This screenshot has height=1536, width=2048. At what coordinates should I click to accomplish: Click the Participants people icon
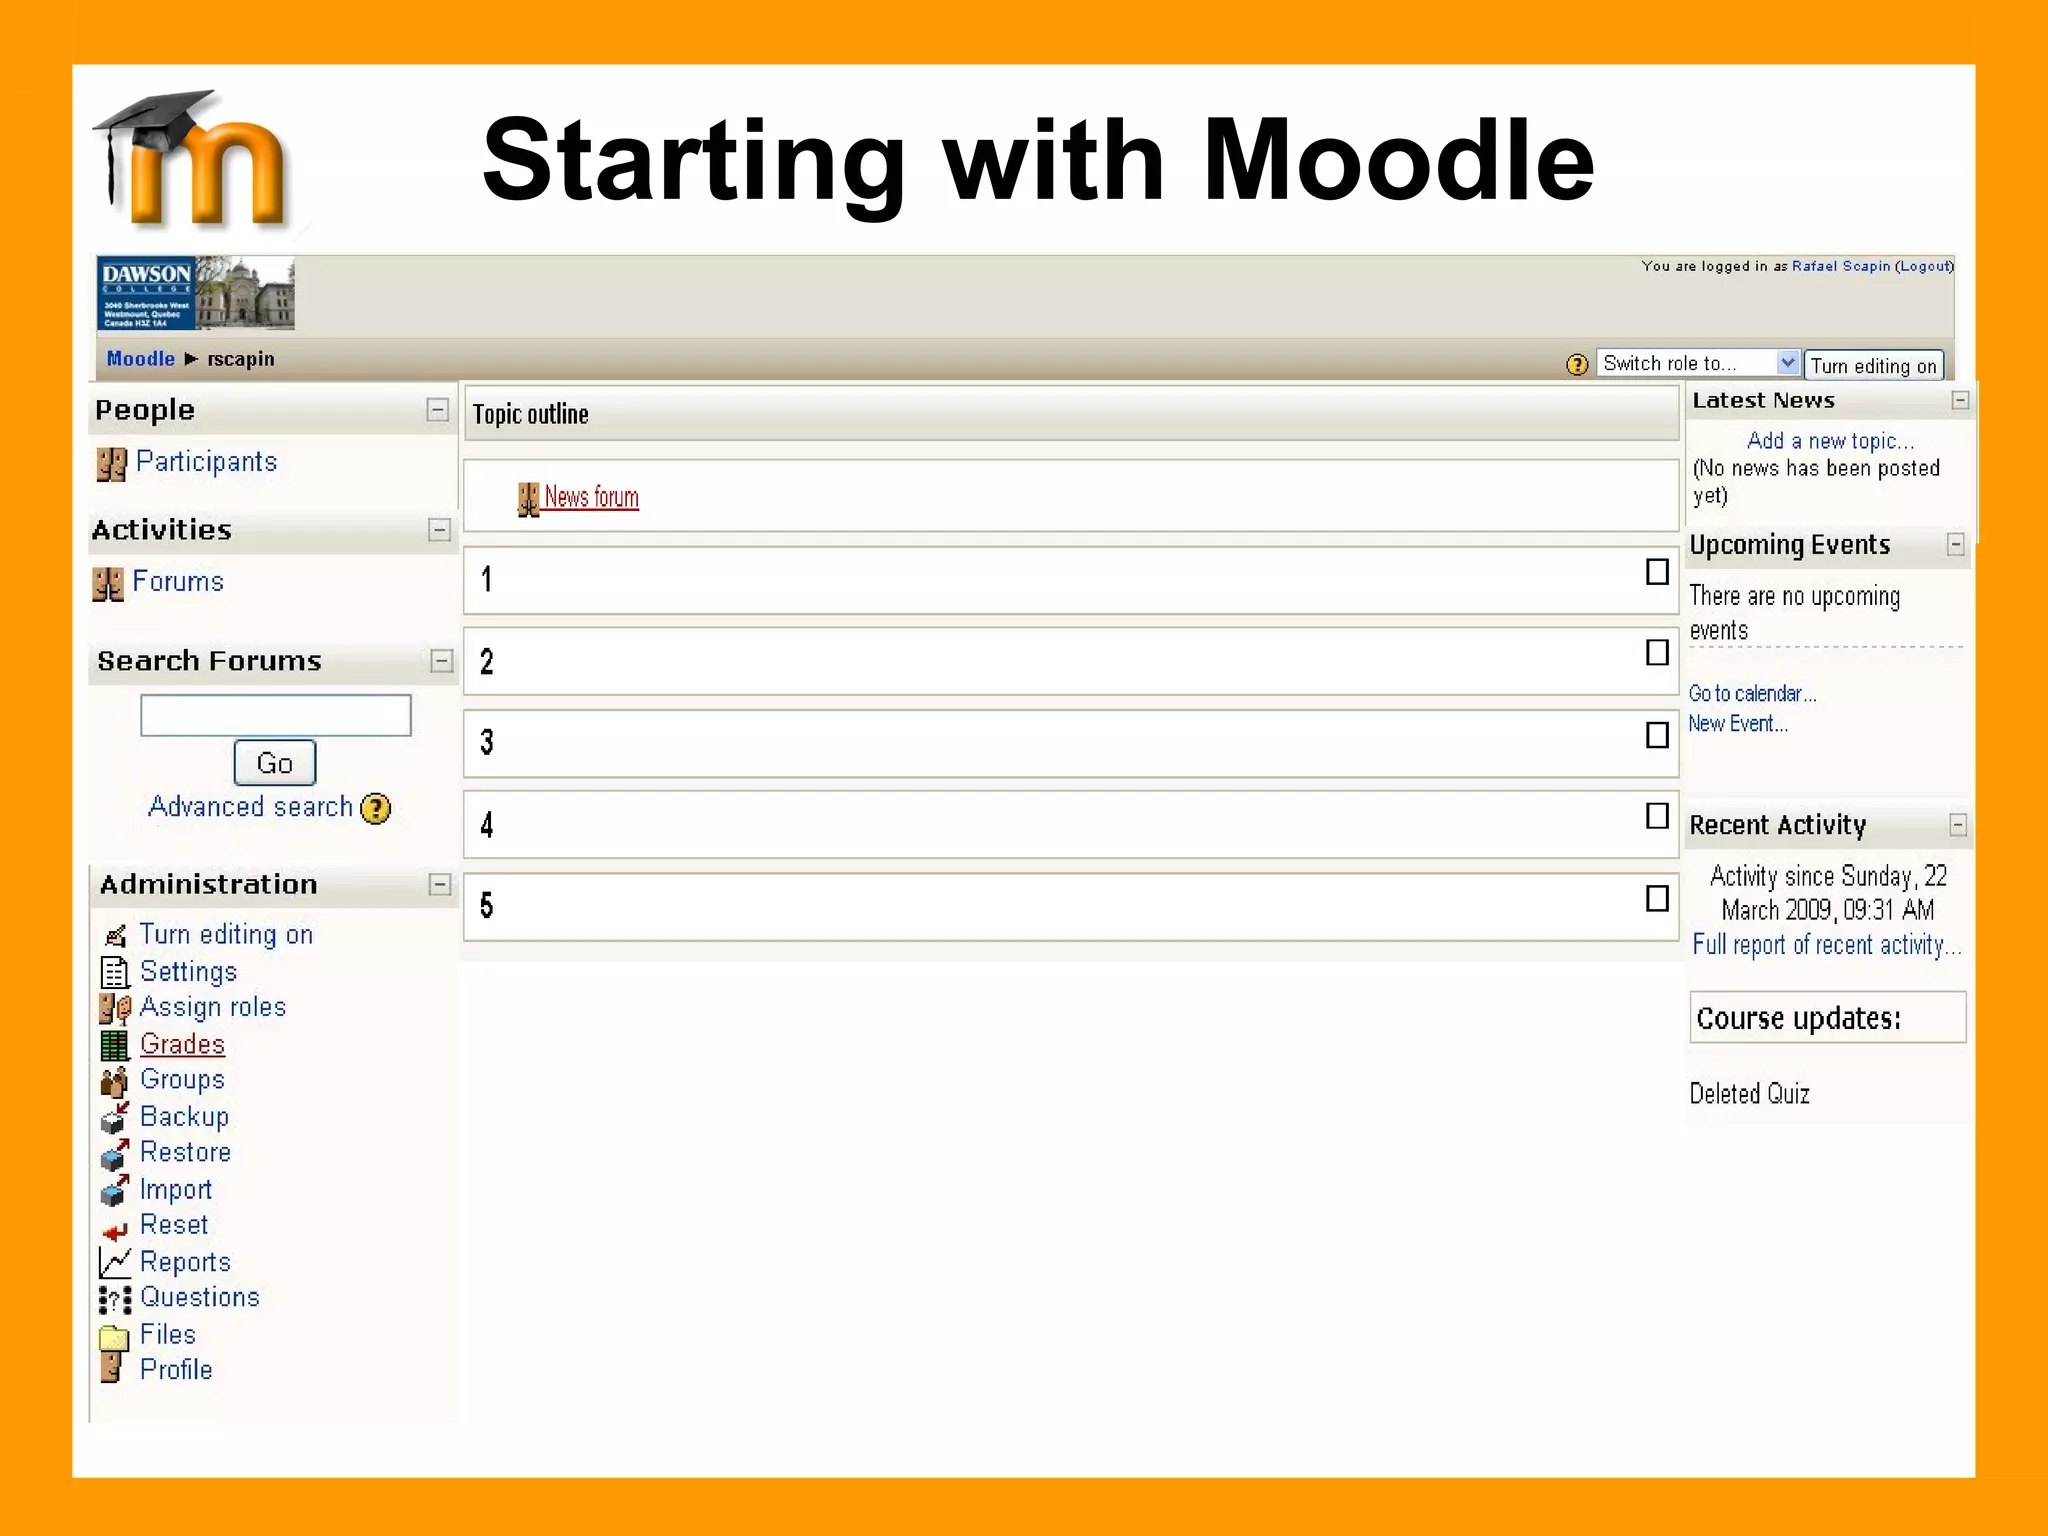(x=111, y=464)
